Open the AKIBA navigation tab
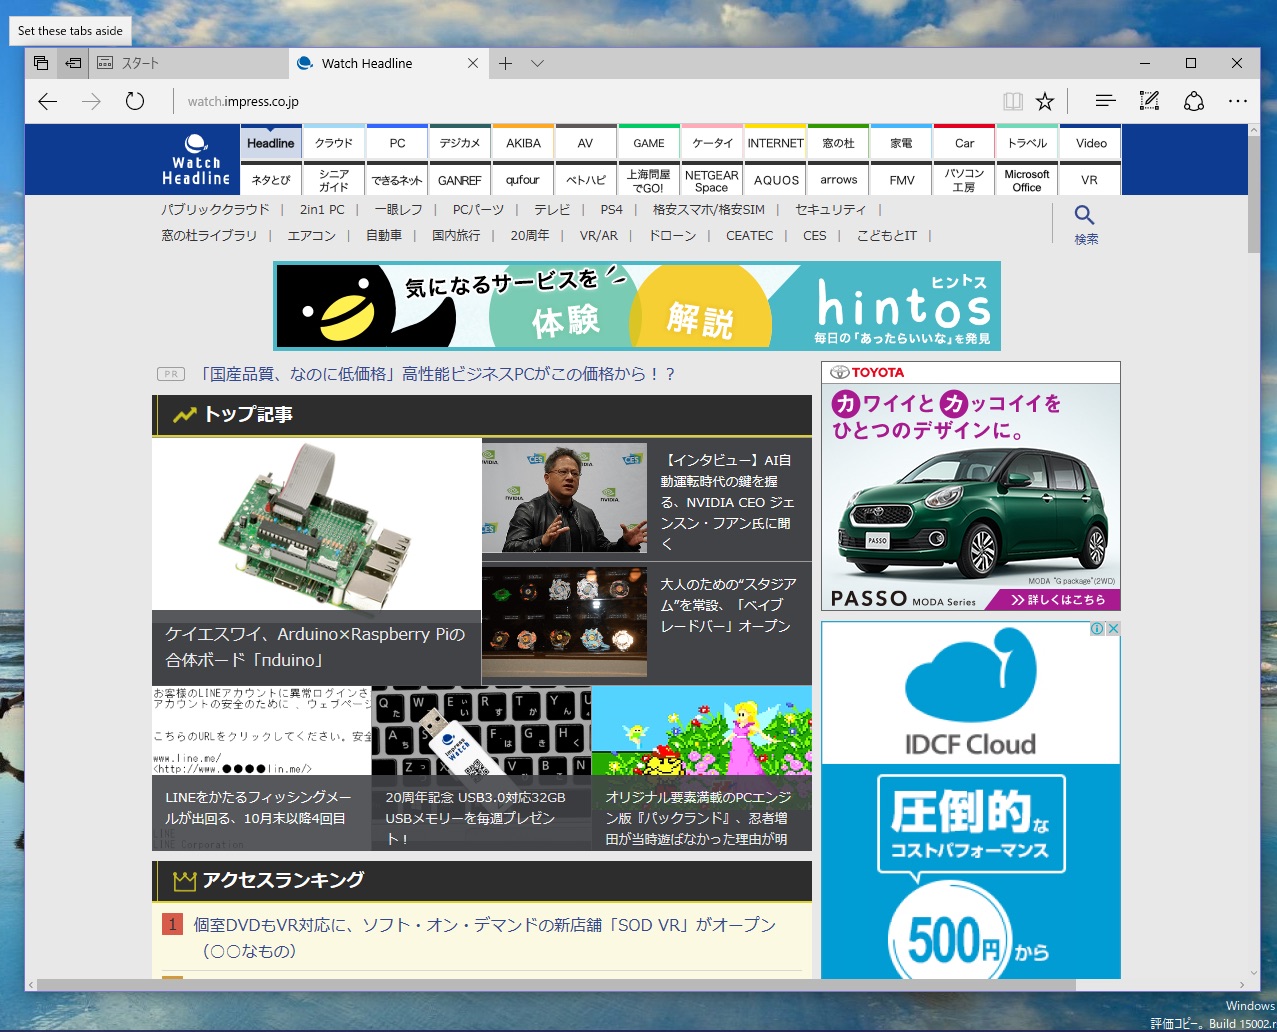The height and width of the screenshot is (1032, 1277). click(x=523, y=142)
